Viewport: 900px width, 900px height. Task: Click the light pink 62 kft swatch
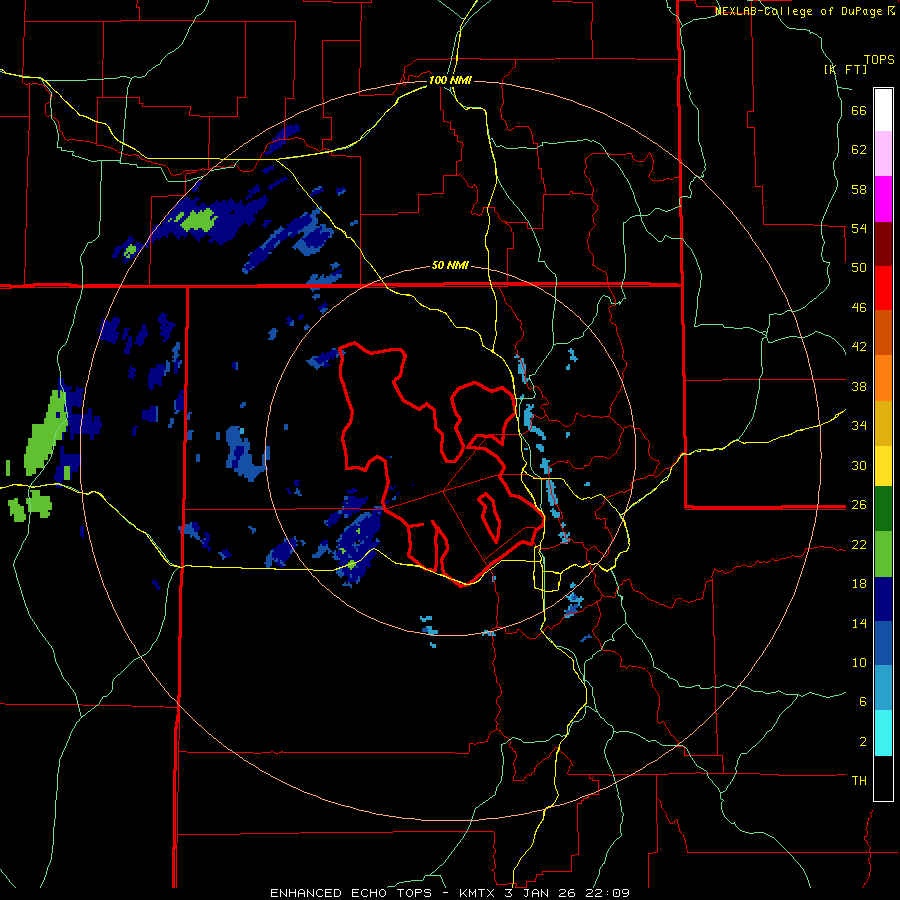tap(883, 154)
